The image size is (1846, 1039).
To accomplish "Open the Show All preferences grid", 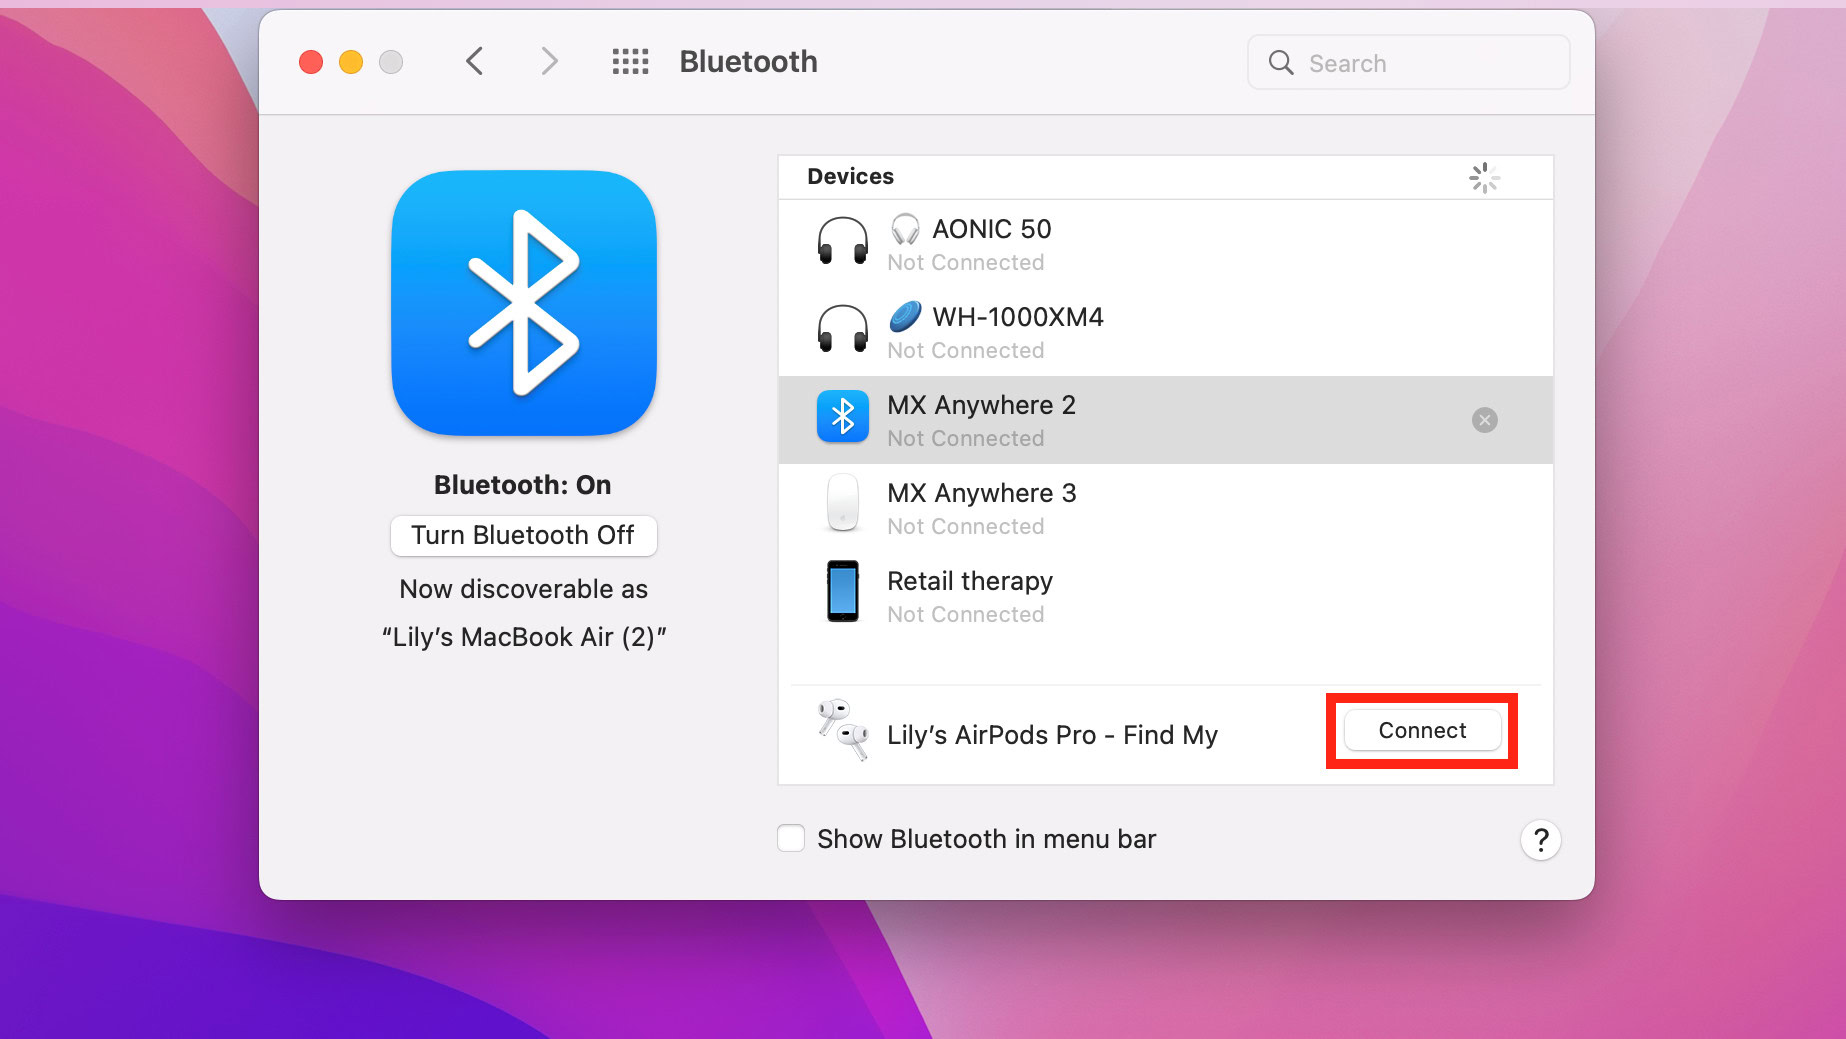I will 630,61.
